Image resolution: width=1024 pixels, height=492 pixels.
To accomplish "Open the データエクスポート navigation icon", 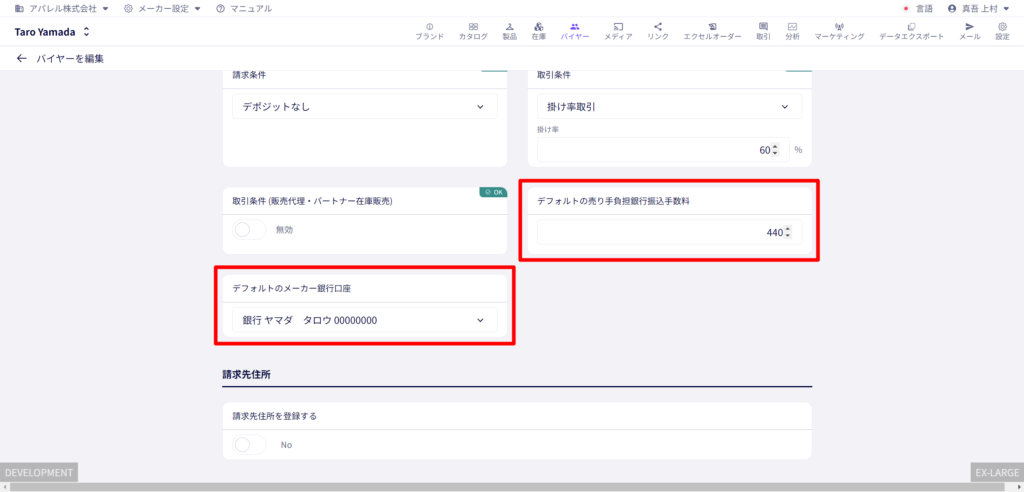I will click(x=911, y=31).
